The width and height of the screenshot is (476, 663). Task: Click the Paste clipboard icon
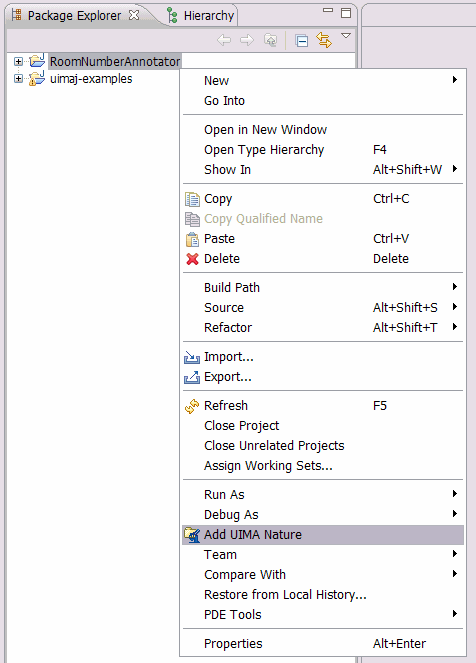[192, 239]
